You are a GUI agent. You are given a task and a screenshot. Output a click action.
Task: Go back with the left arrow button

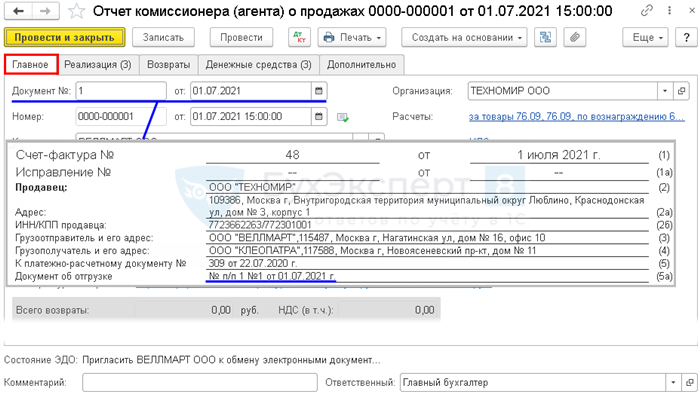point(18,11)
